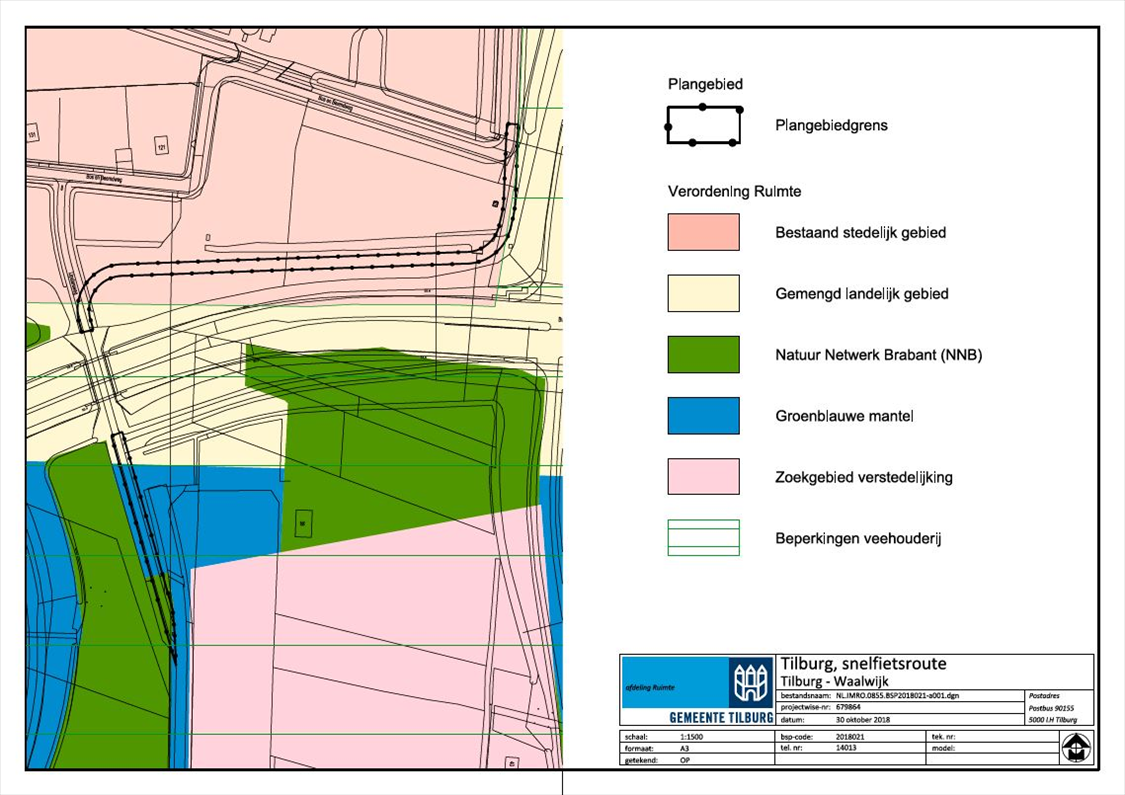Screen dimensions: 1125x795
Task: Click the bsp-code value 2018021
Action: pyautogui.click(x=849, y=737)
